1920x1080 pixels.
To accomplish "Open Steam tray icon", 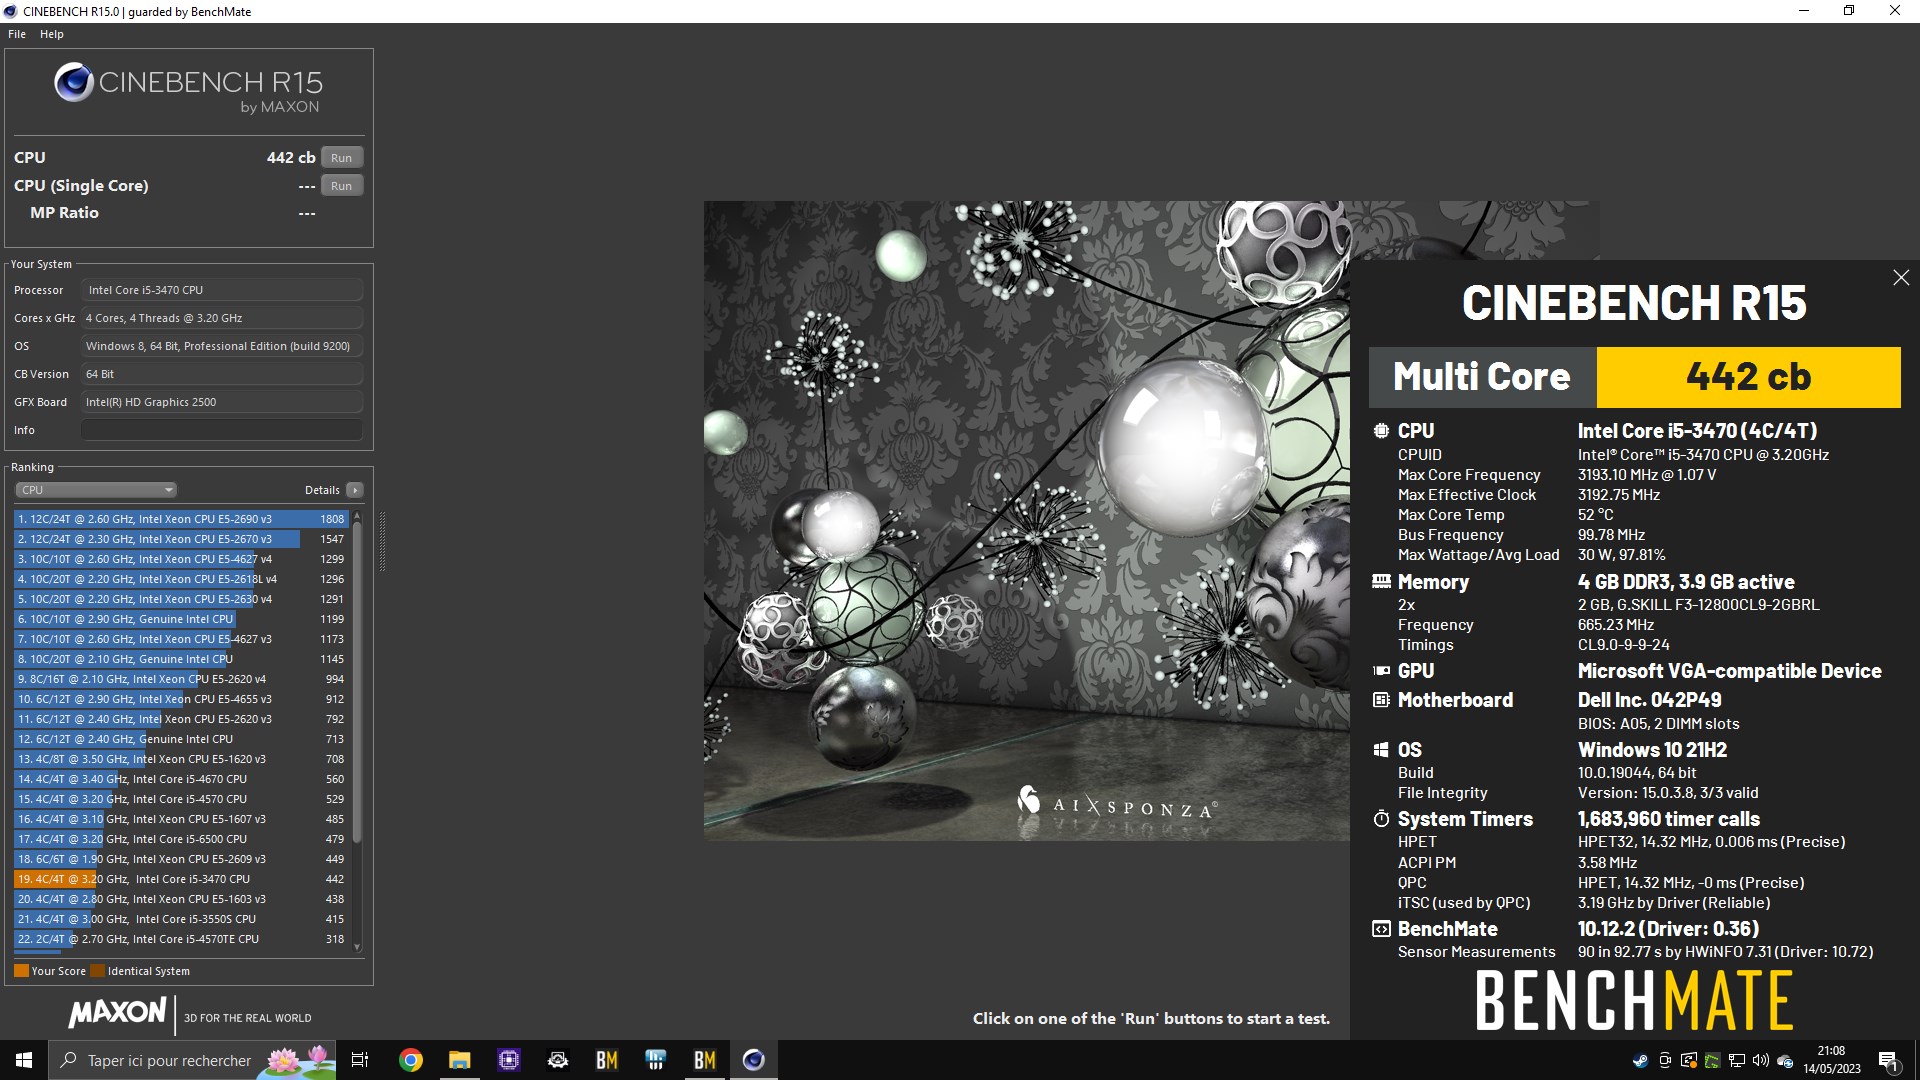I will pyautogui.click(x=1641, y=1060).
